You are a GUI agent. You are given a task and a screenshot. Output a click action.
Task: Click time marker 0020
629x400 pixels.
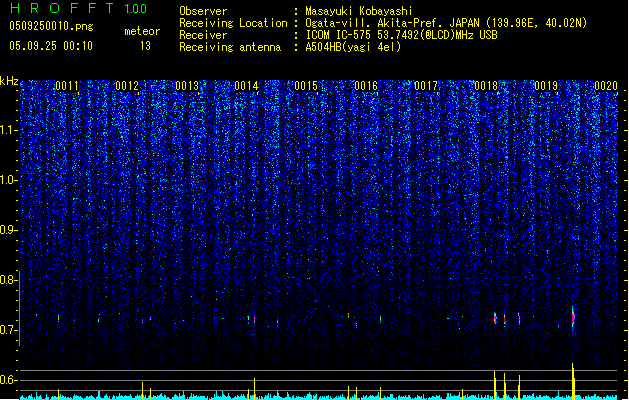(x=606, y=86)
